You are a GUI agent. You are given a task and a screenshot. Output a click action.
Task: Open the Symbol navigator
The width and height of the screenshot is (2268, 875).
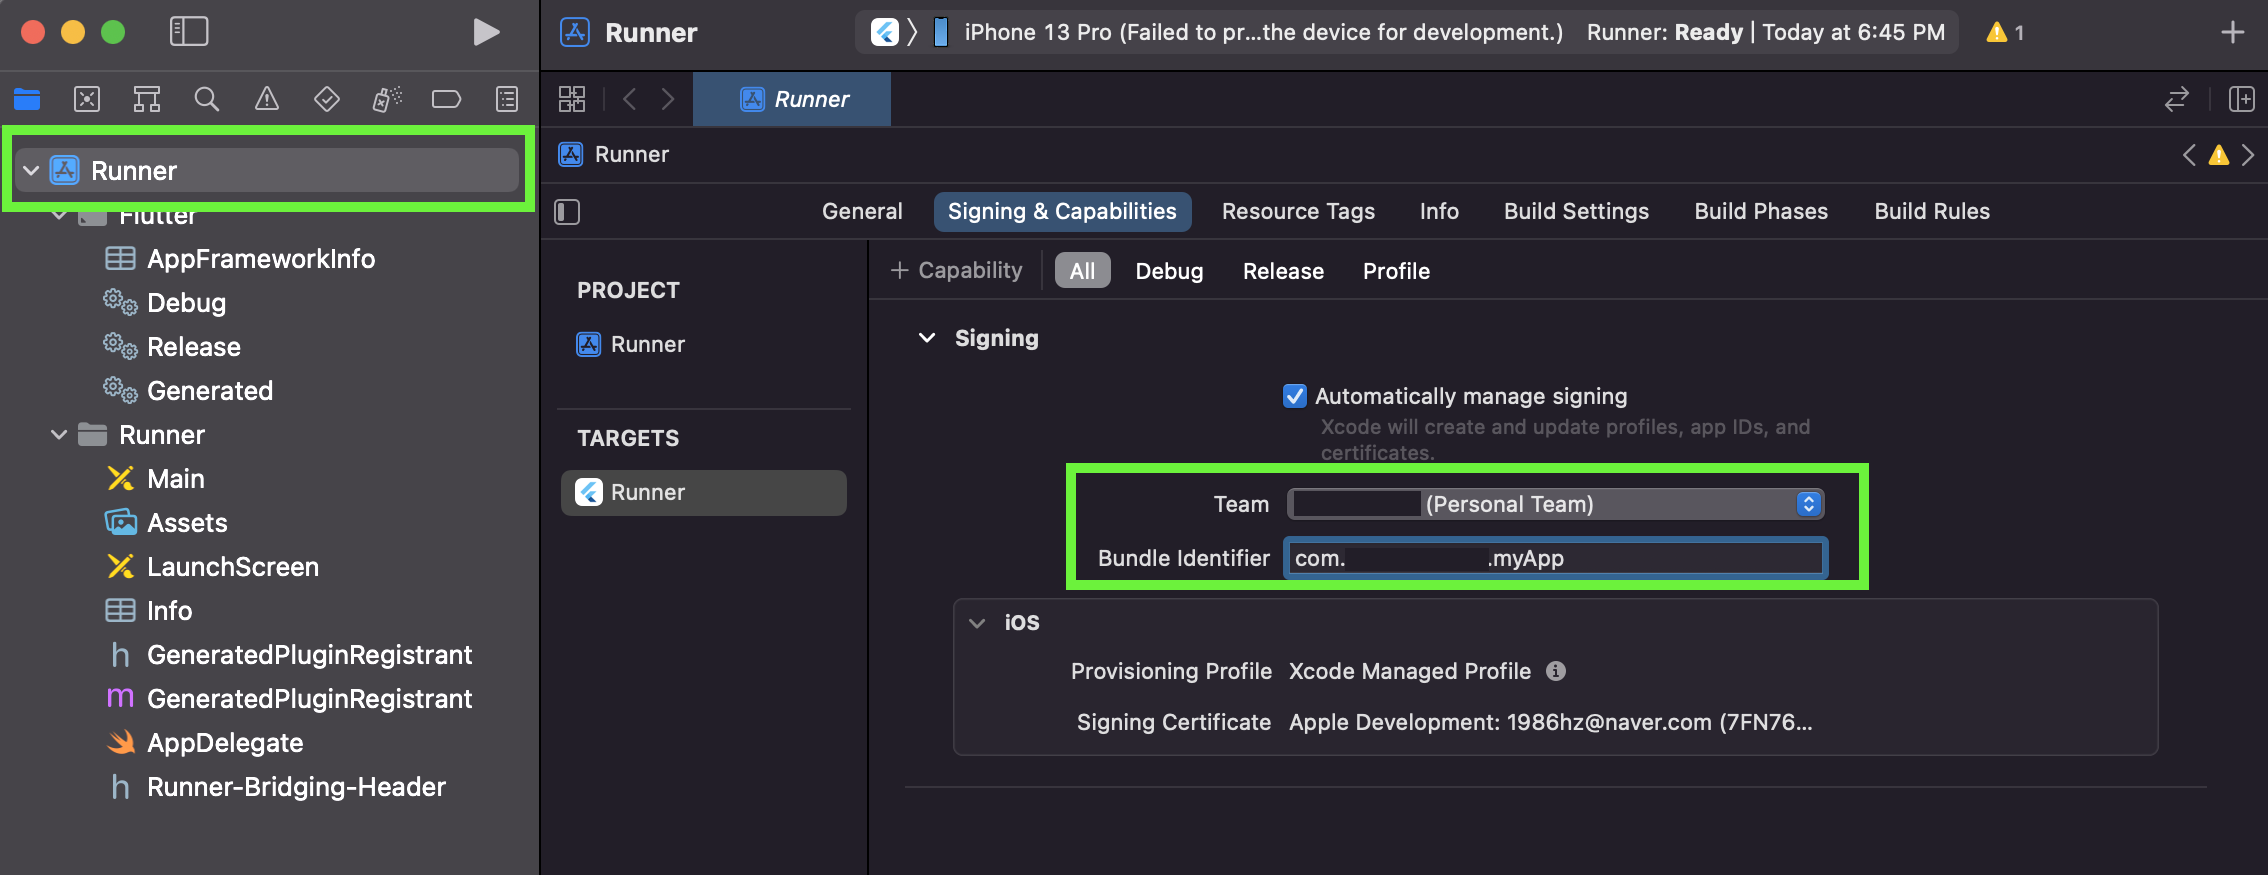click(147, 99)
